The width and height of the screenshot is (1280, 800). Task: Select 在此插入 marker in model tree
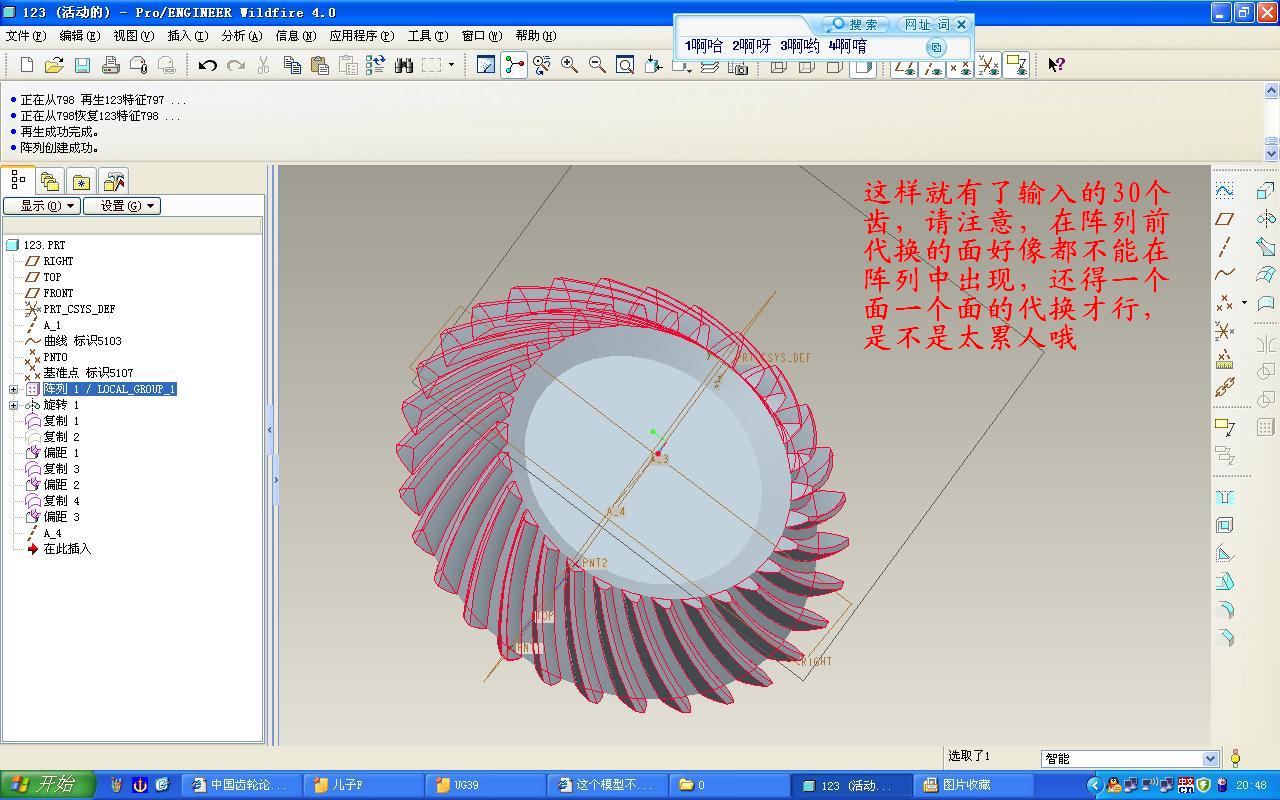[x=66, y=549]
